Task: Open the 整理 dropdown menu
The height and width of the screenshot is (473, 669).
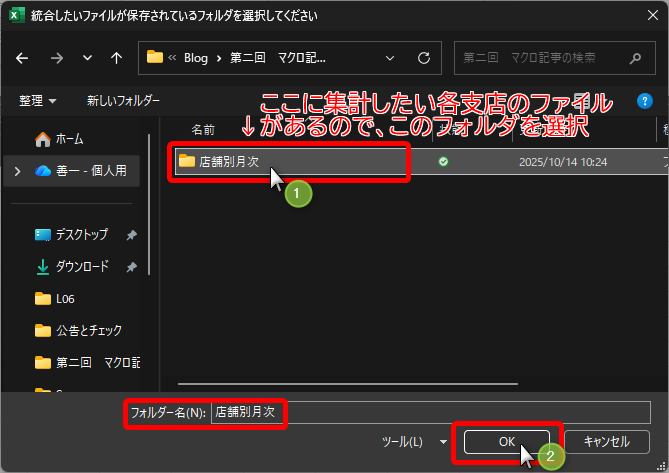Action: click(37, 101)
